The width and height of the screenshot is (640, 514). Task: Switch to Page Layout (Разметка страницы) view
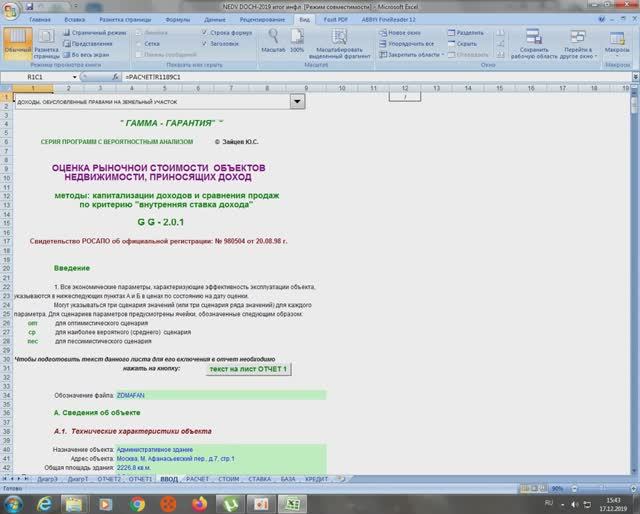pos(46,43)
